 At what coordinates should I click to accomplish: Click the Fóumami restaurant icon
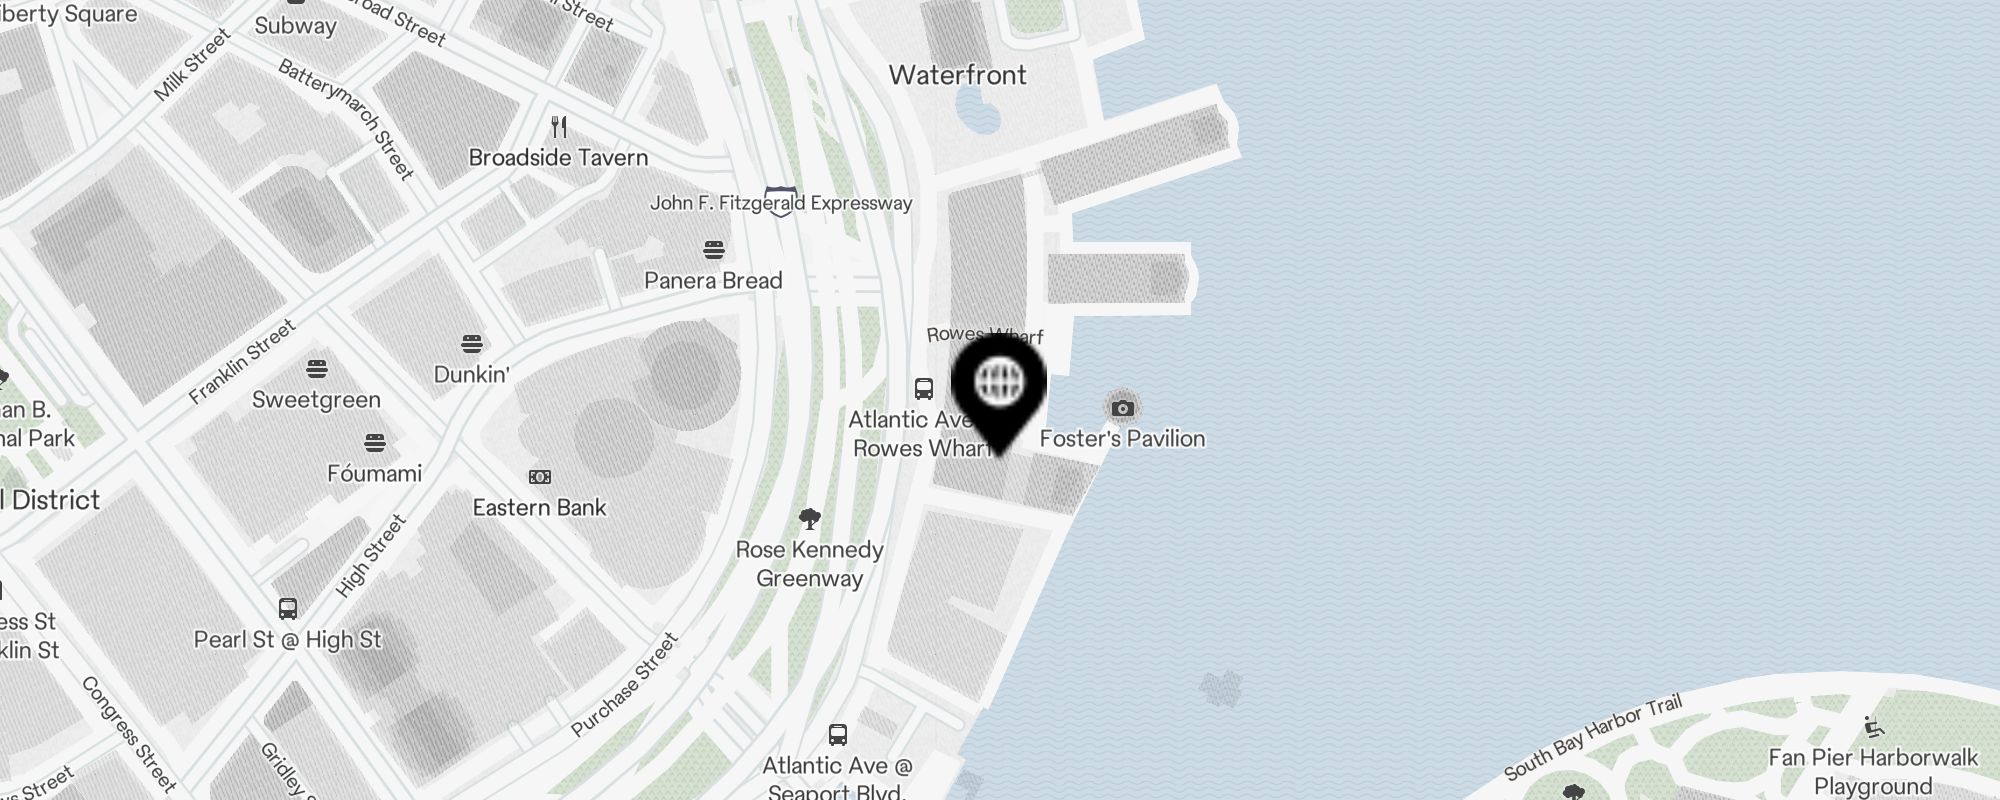pos(375,442)
